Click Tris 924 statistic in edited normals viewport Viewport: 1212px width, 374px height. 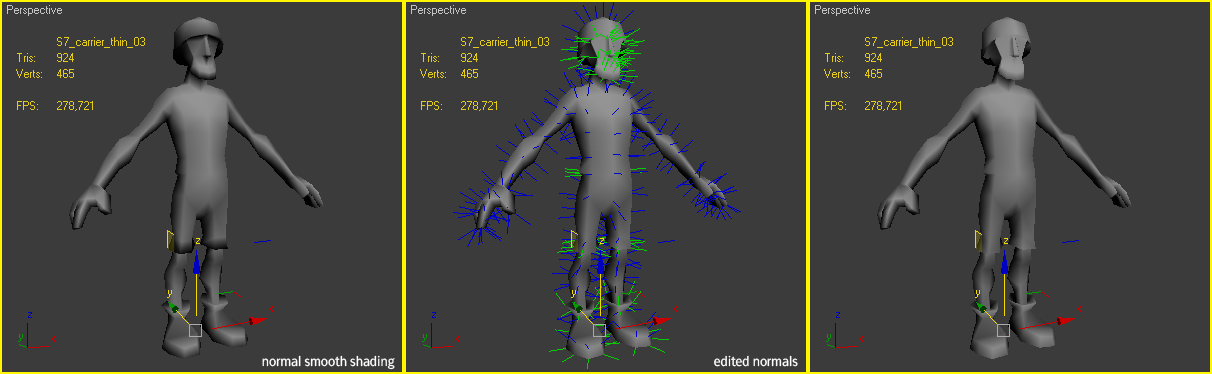450,58
